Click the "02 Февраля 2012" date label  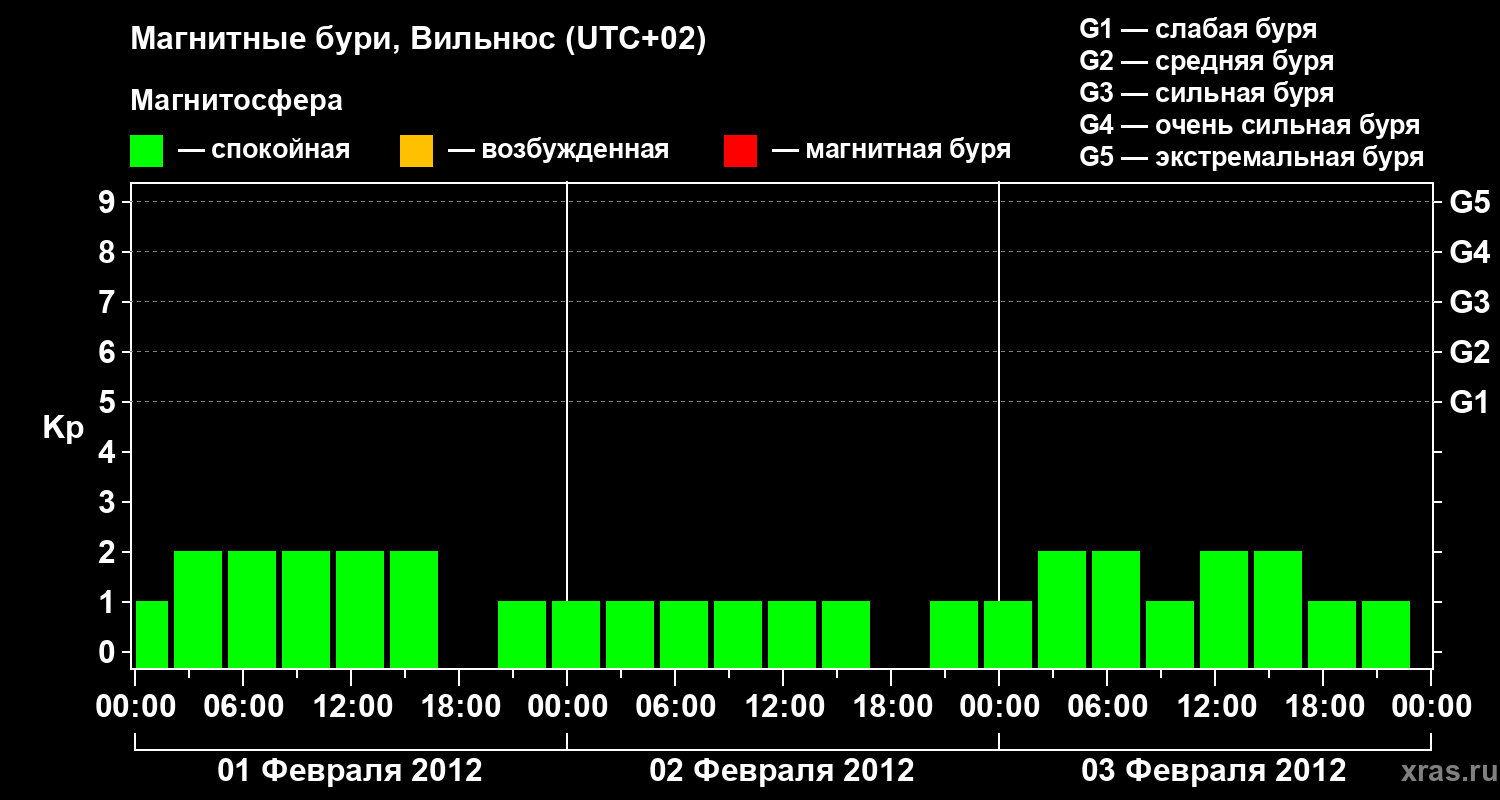[x=782, y=771]
